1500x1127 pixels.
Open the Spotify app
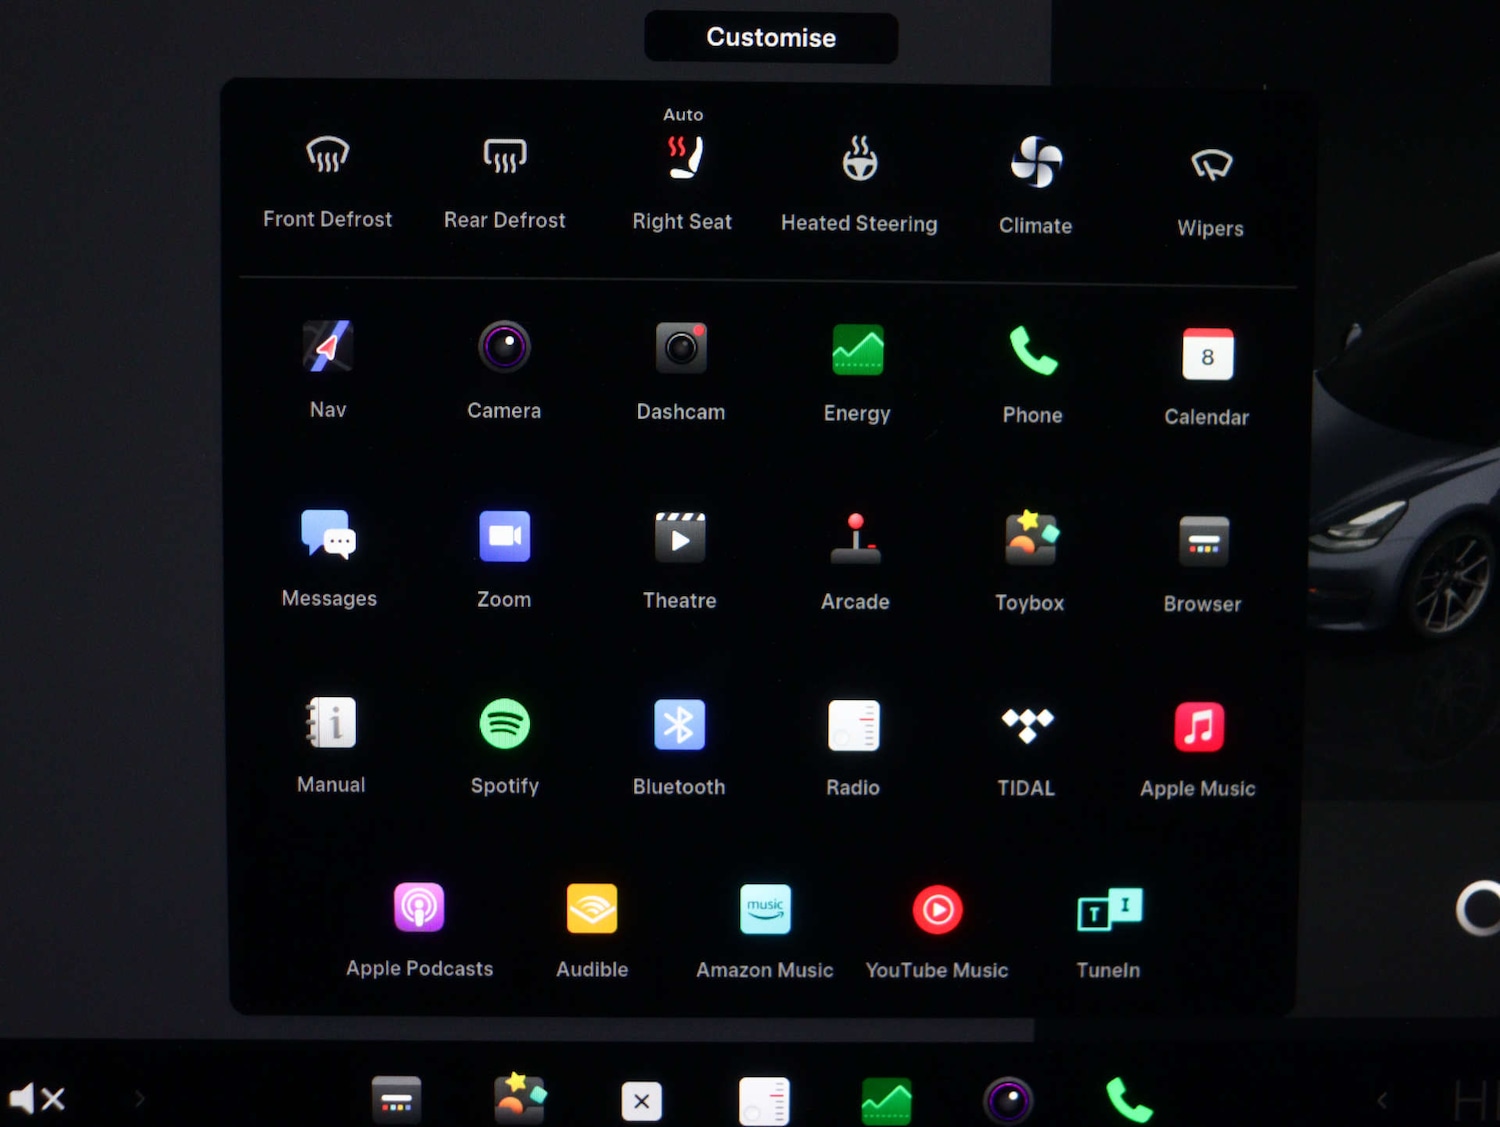tap(504, 724)
